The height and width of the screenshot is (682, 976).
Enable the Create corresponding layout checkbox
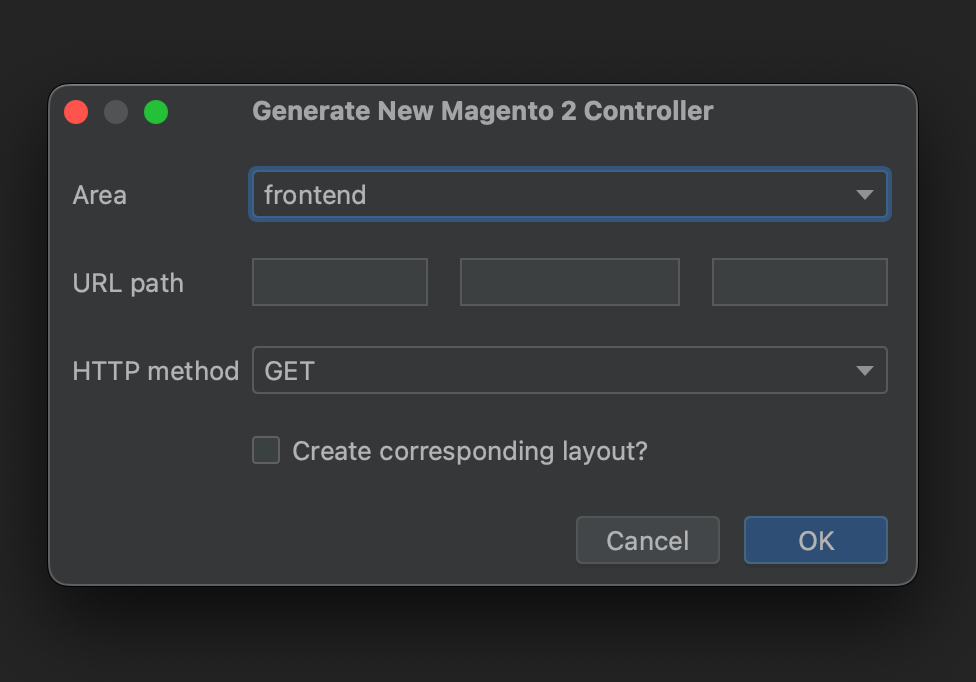coord(266,450)
